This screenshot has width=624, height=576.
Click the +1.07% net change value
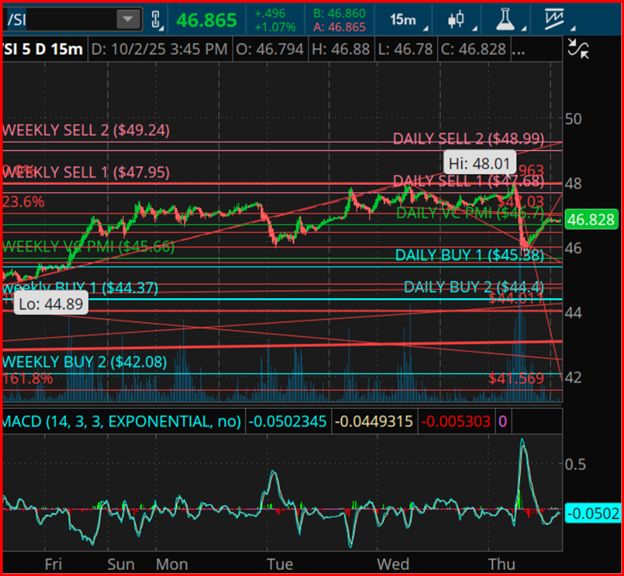270,27
